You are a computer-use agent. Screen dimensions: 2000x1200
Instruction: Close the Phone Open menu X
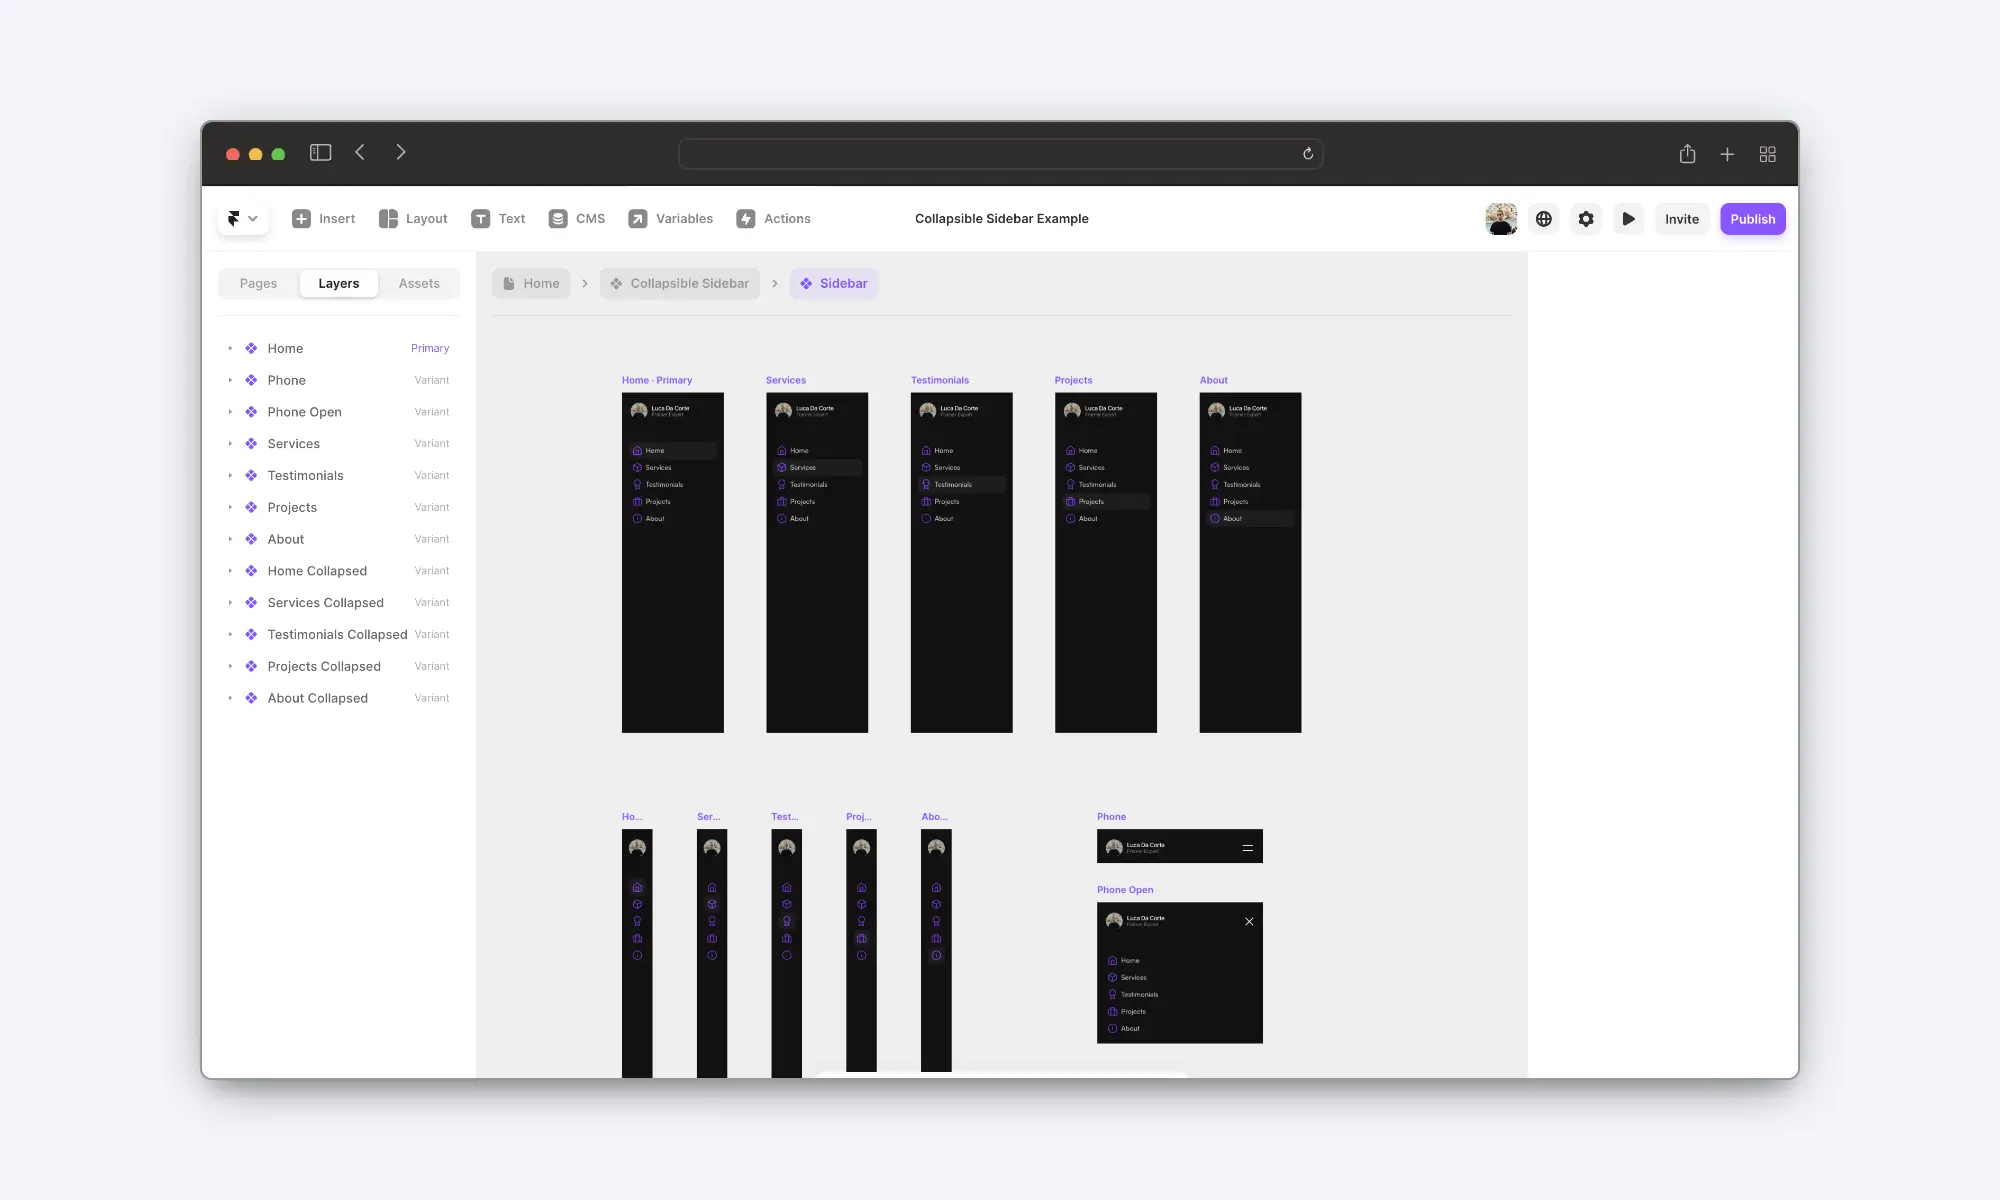click(x=1249, y=922)
